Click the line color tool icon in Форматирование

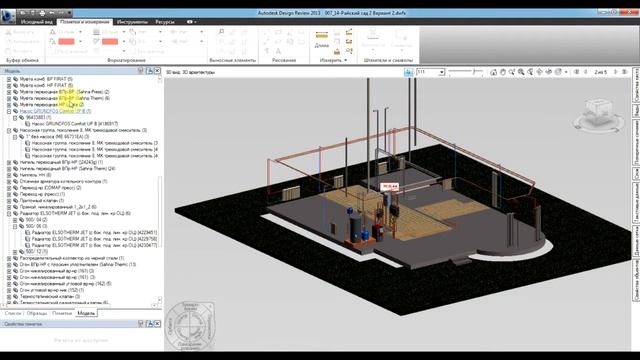pos(96,41)
